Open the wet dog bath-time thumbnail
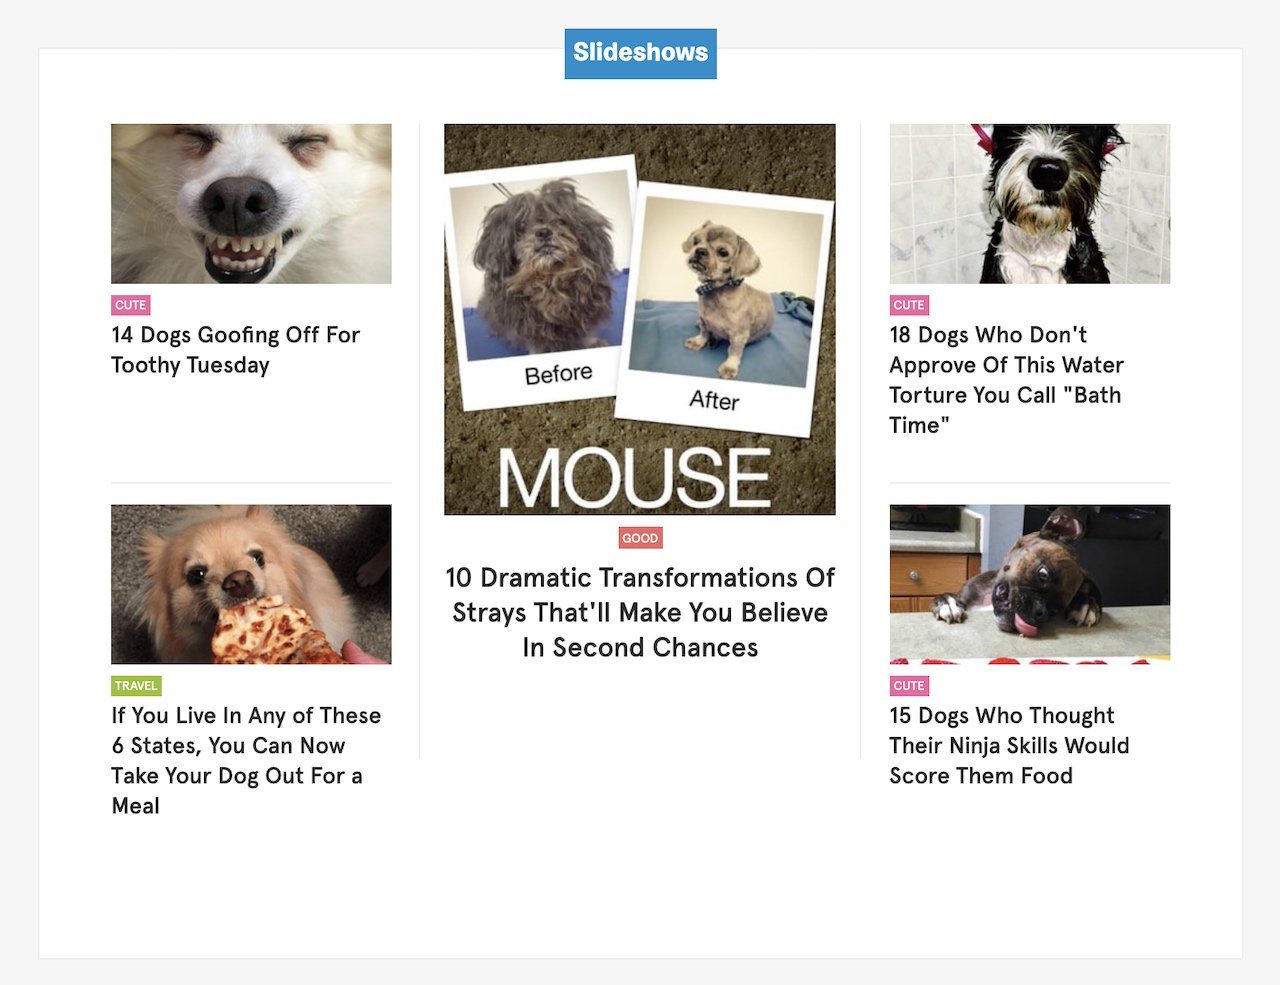The image size is (1280, 985). tap(1029, 204)
